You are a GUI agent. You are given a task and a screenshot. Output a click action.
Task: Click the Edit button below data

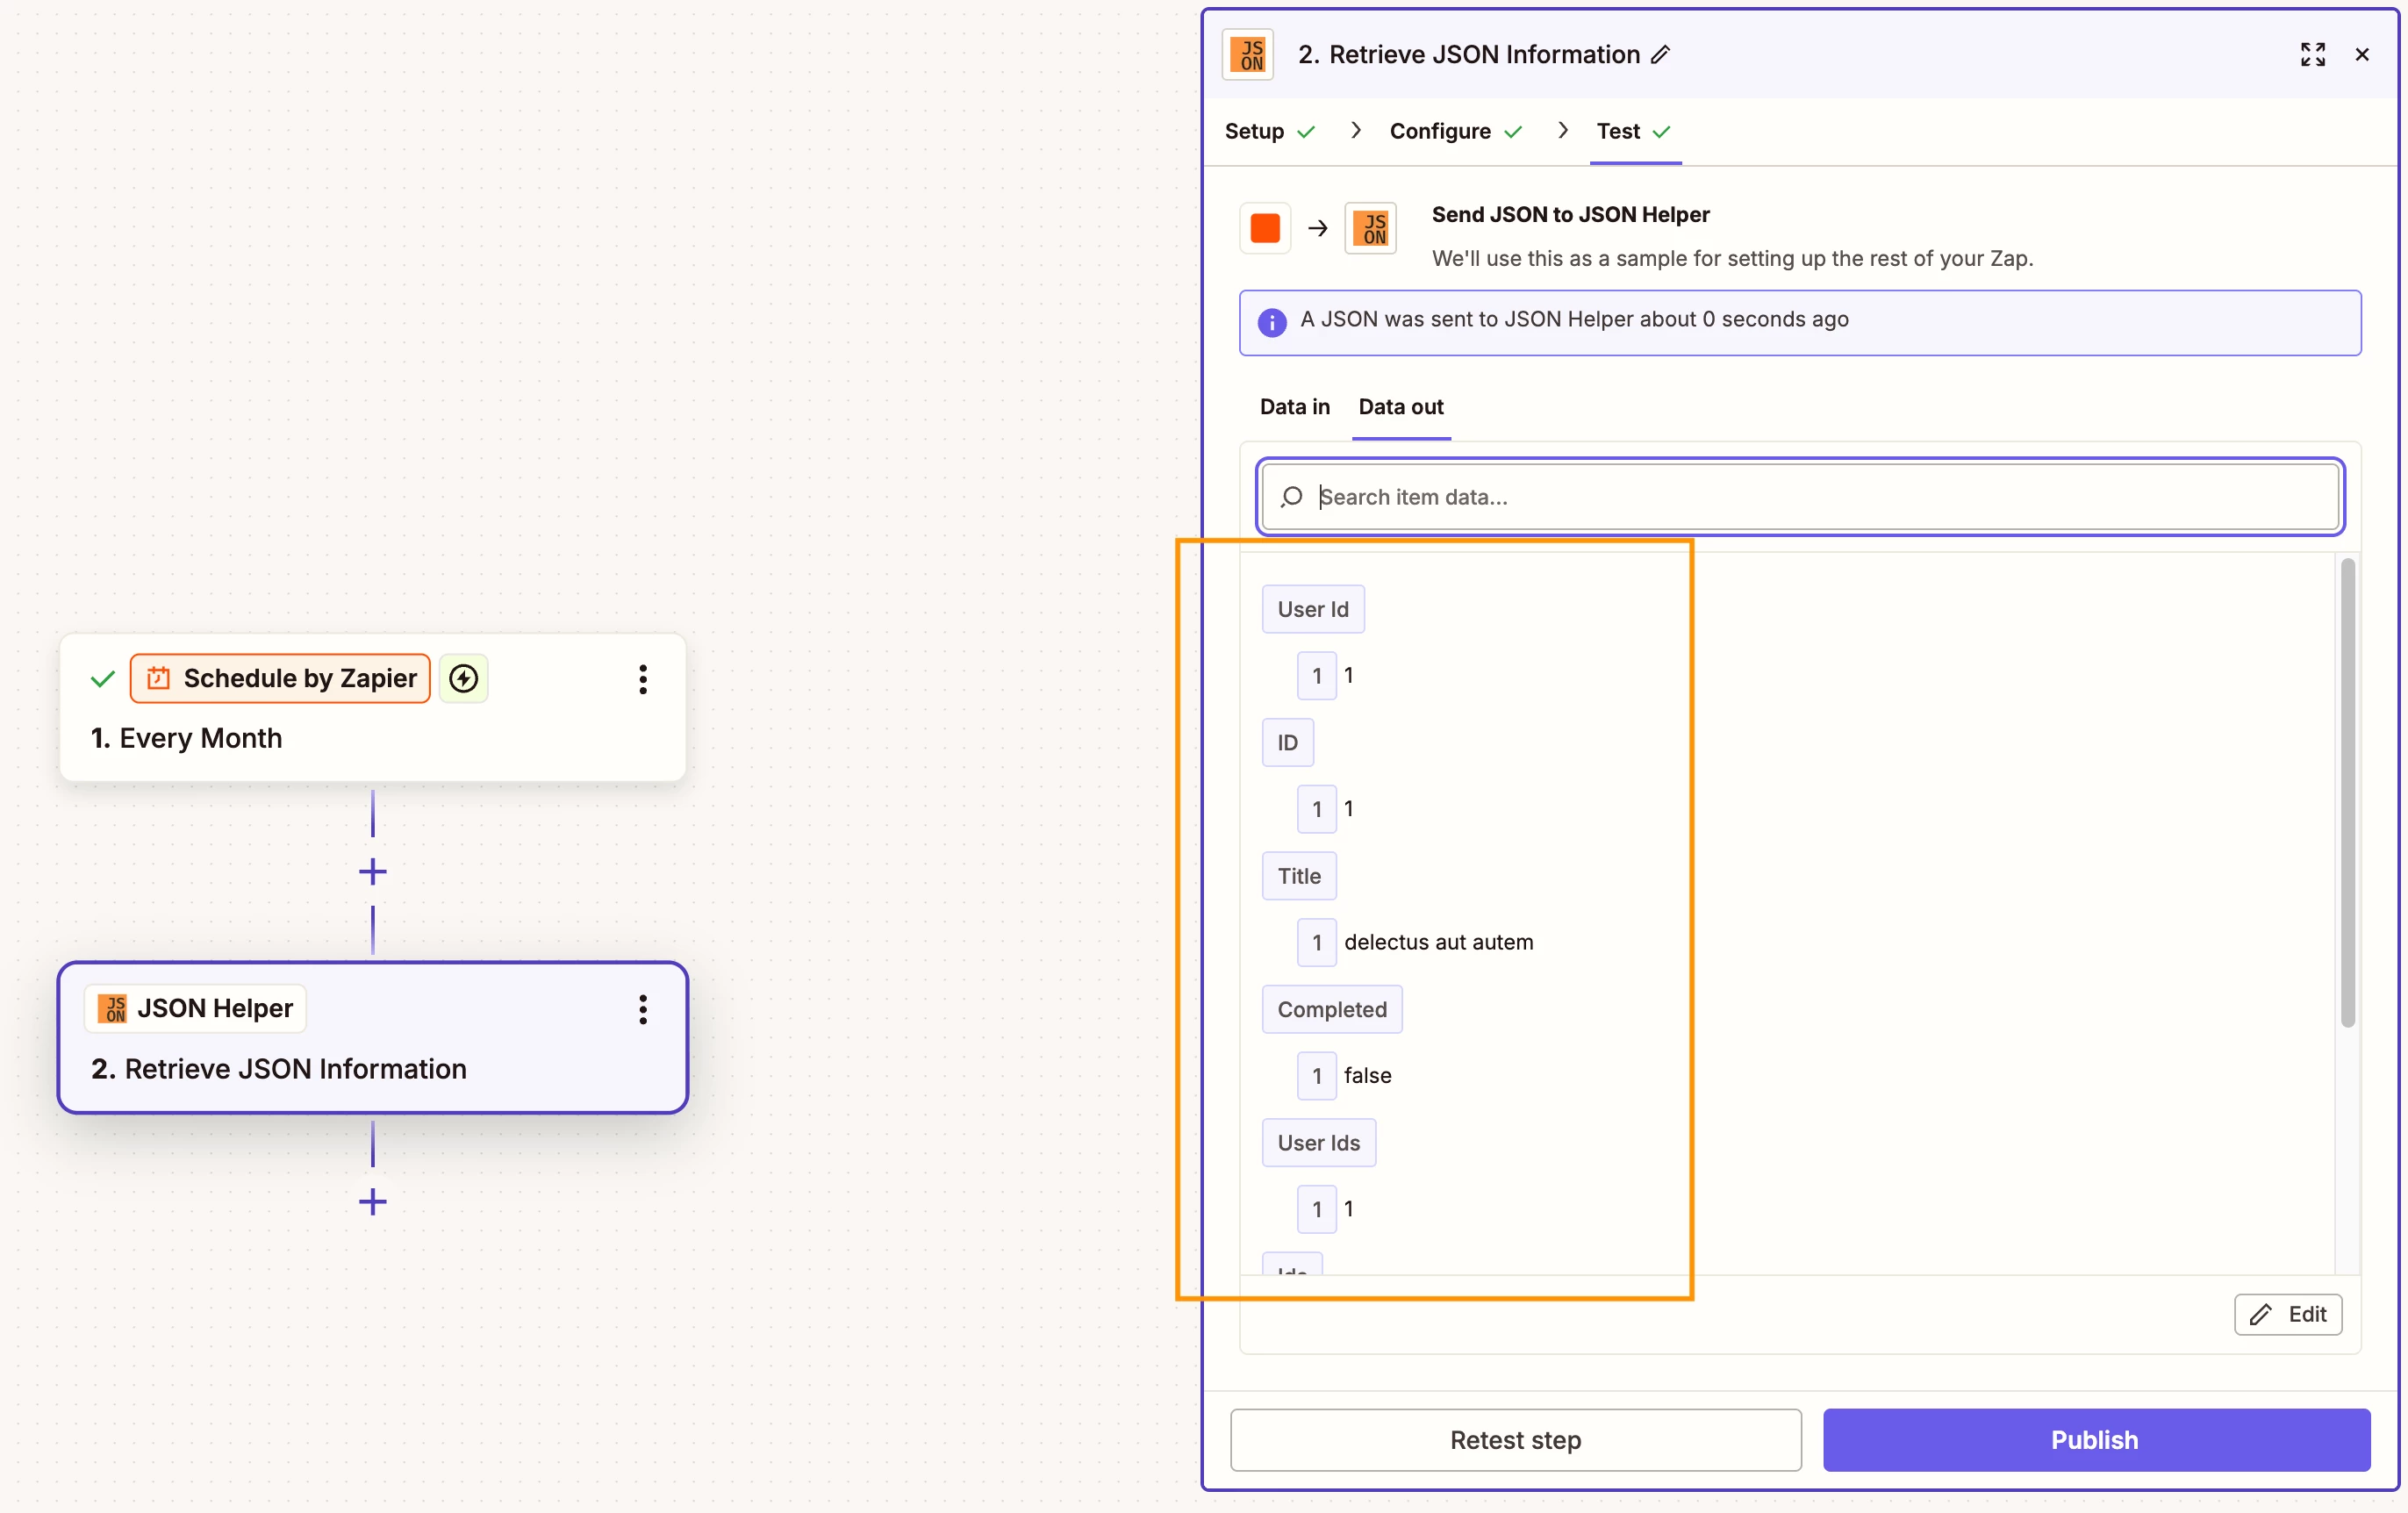click(x=2288, y=1315)
